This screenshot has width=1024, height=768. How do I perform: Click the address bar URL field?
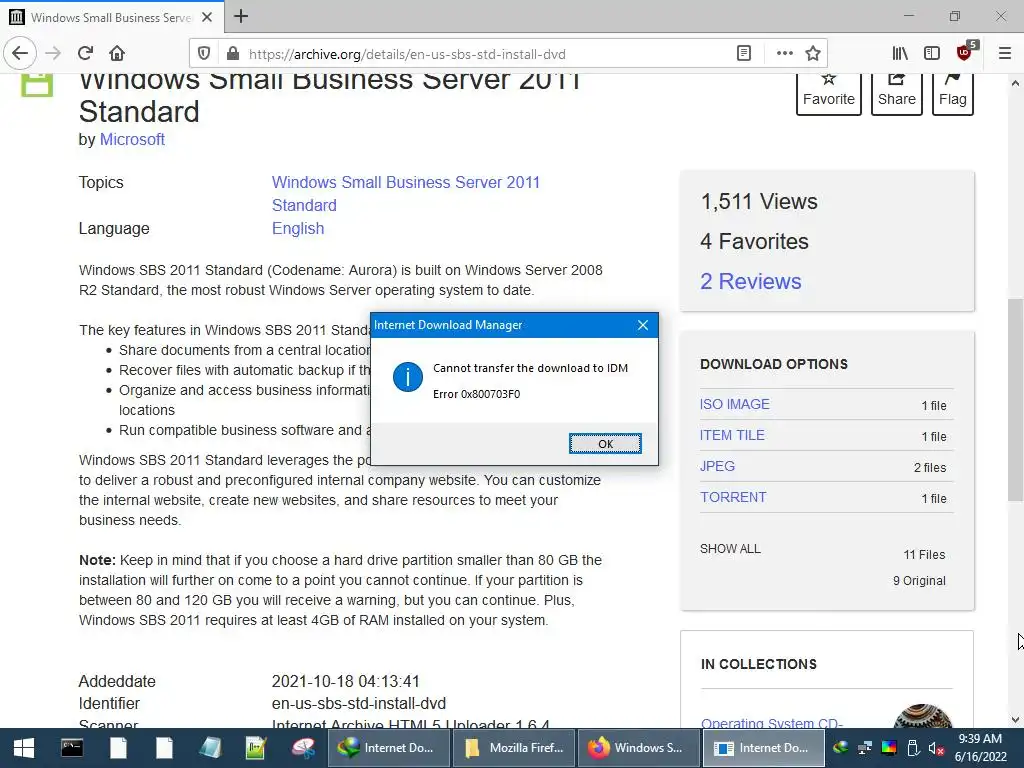[483, 54]
